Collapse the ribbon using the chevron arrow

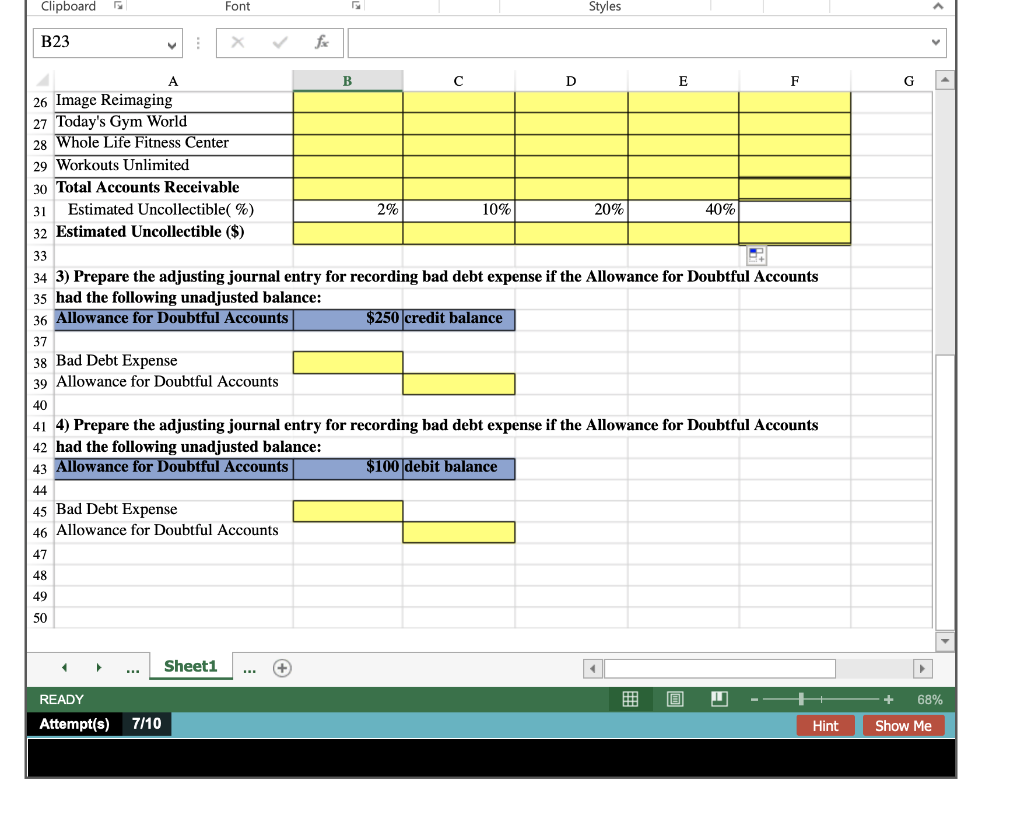tap(938, 6)
